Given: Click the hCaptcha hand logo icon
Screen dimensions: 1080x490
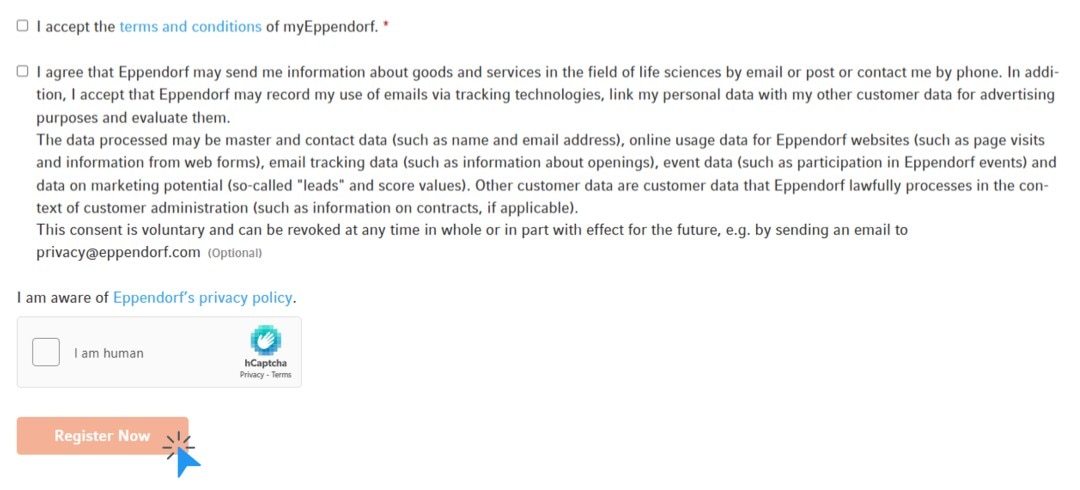Looking at the screenshot, I should (265, 340).
